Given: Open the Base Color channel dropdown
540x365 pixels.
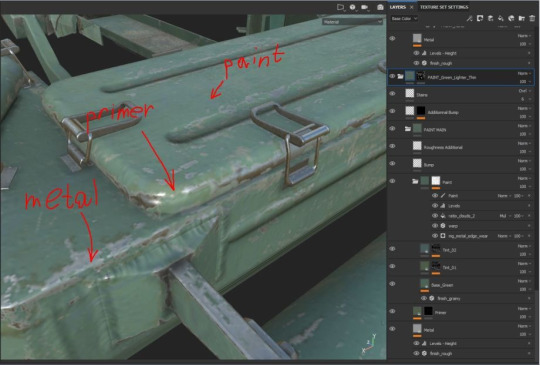Looking at the screenshot, I should click(404, 19).
